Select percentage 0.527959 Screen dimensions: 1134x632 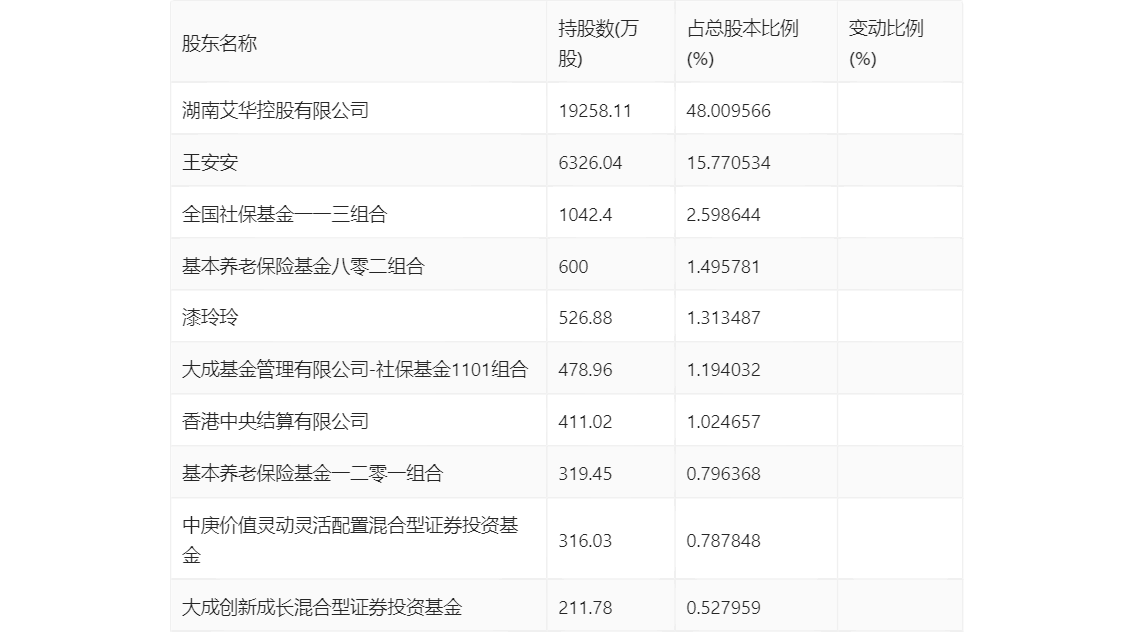[723, 607]
